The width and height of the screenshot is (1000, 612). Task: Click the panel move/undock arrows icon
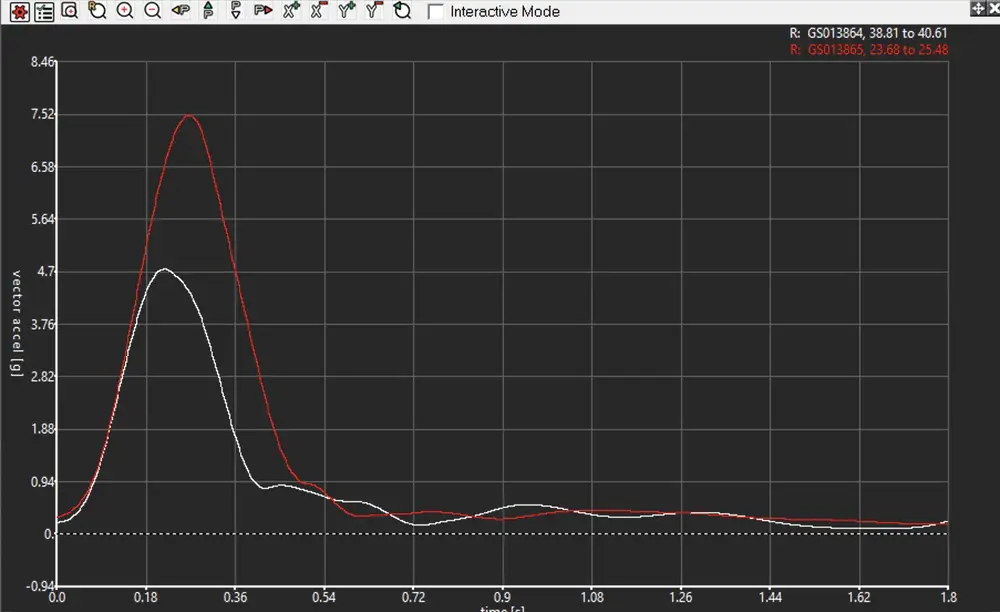978,8
